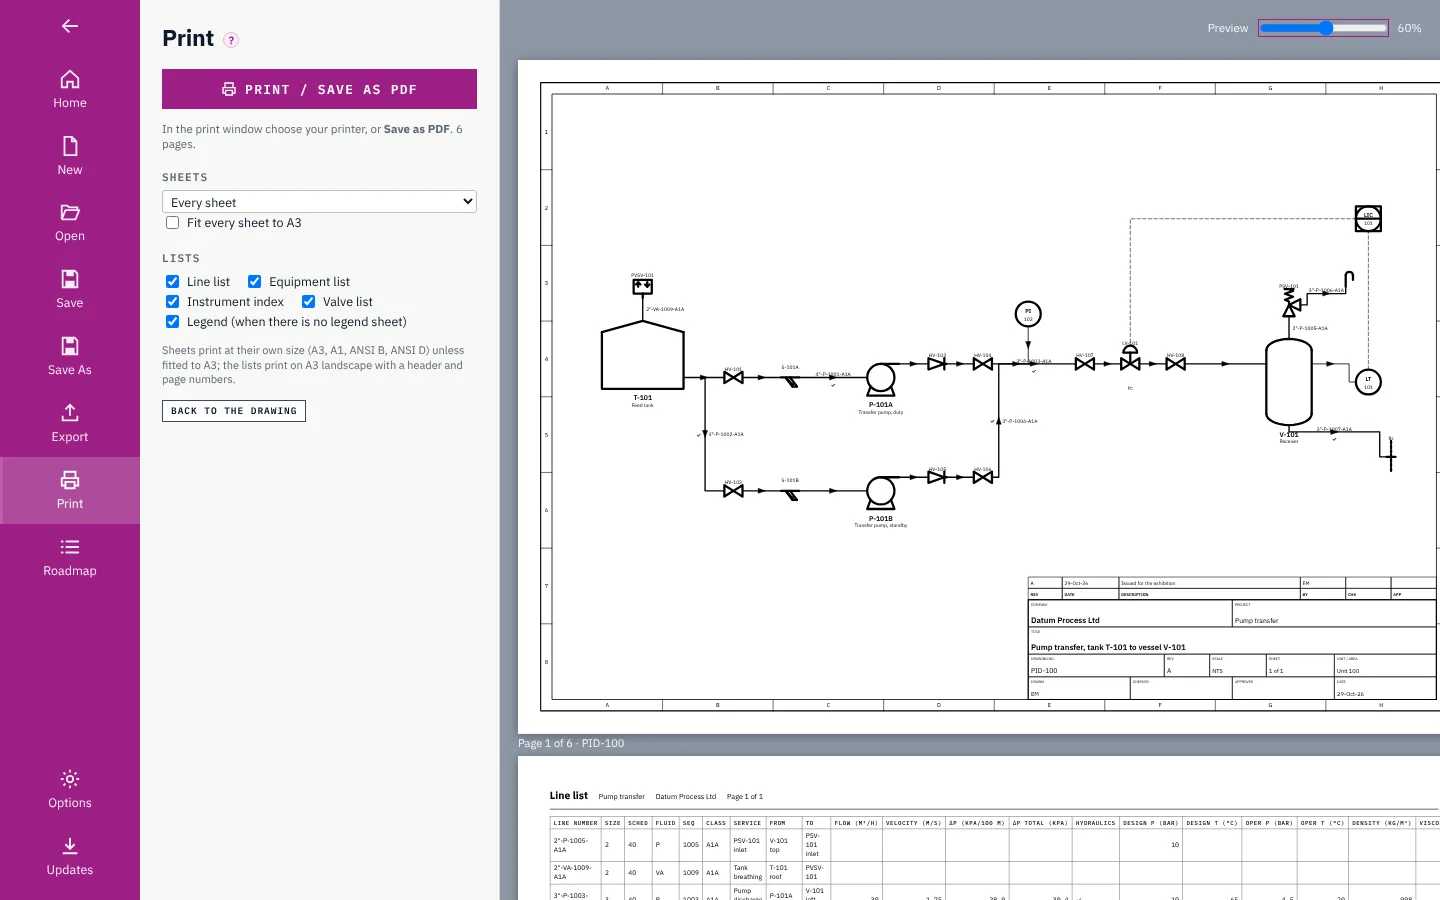This screenshot has height=900, width=1440.
Task: Click the LT-101 level transmitter bubble
Action: click(1368, 382)
